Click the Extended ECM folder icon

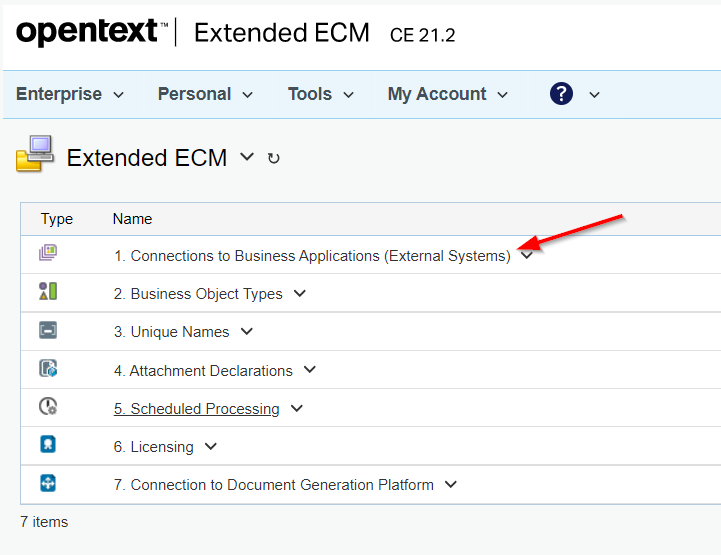pyautogui.click(x=35, y=155)
